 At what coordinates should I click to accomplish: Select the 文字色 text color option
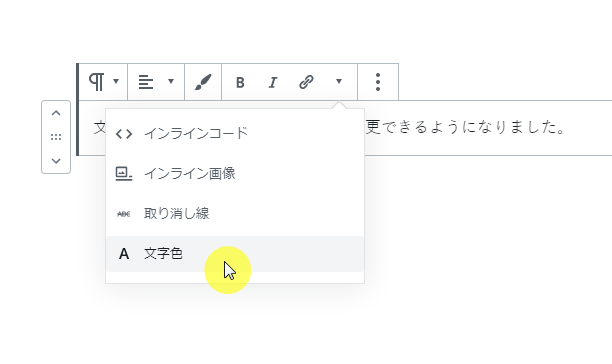coord(235,254)
